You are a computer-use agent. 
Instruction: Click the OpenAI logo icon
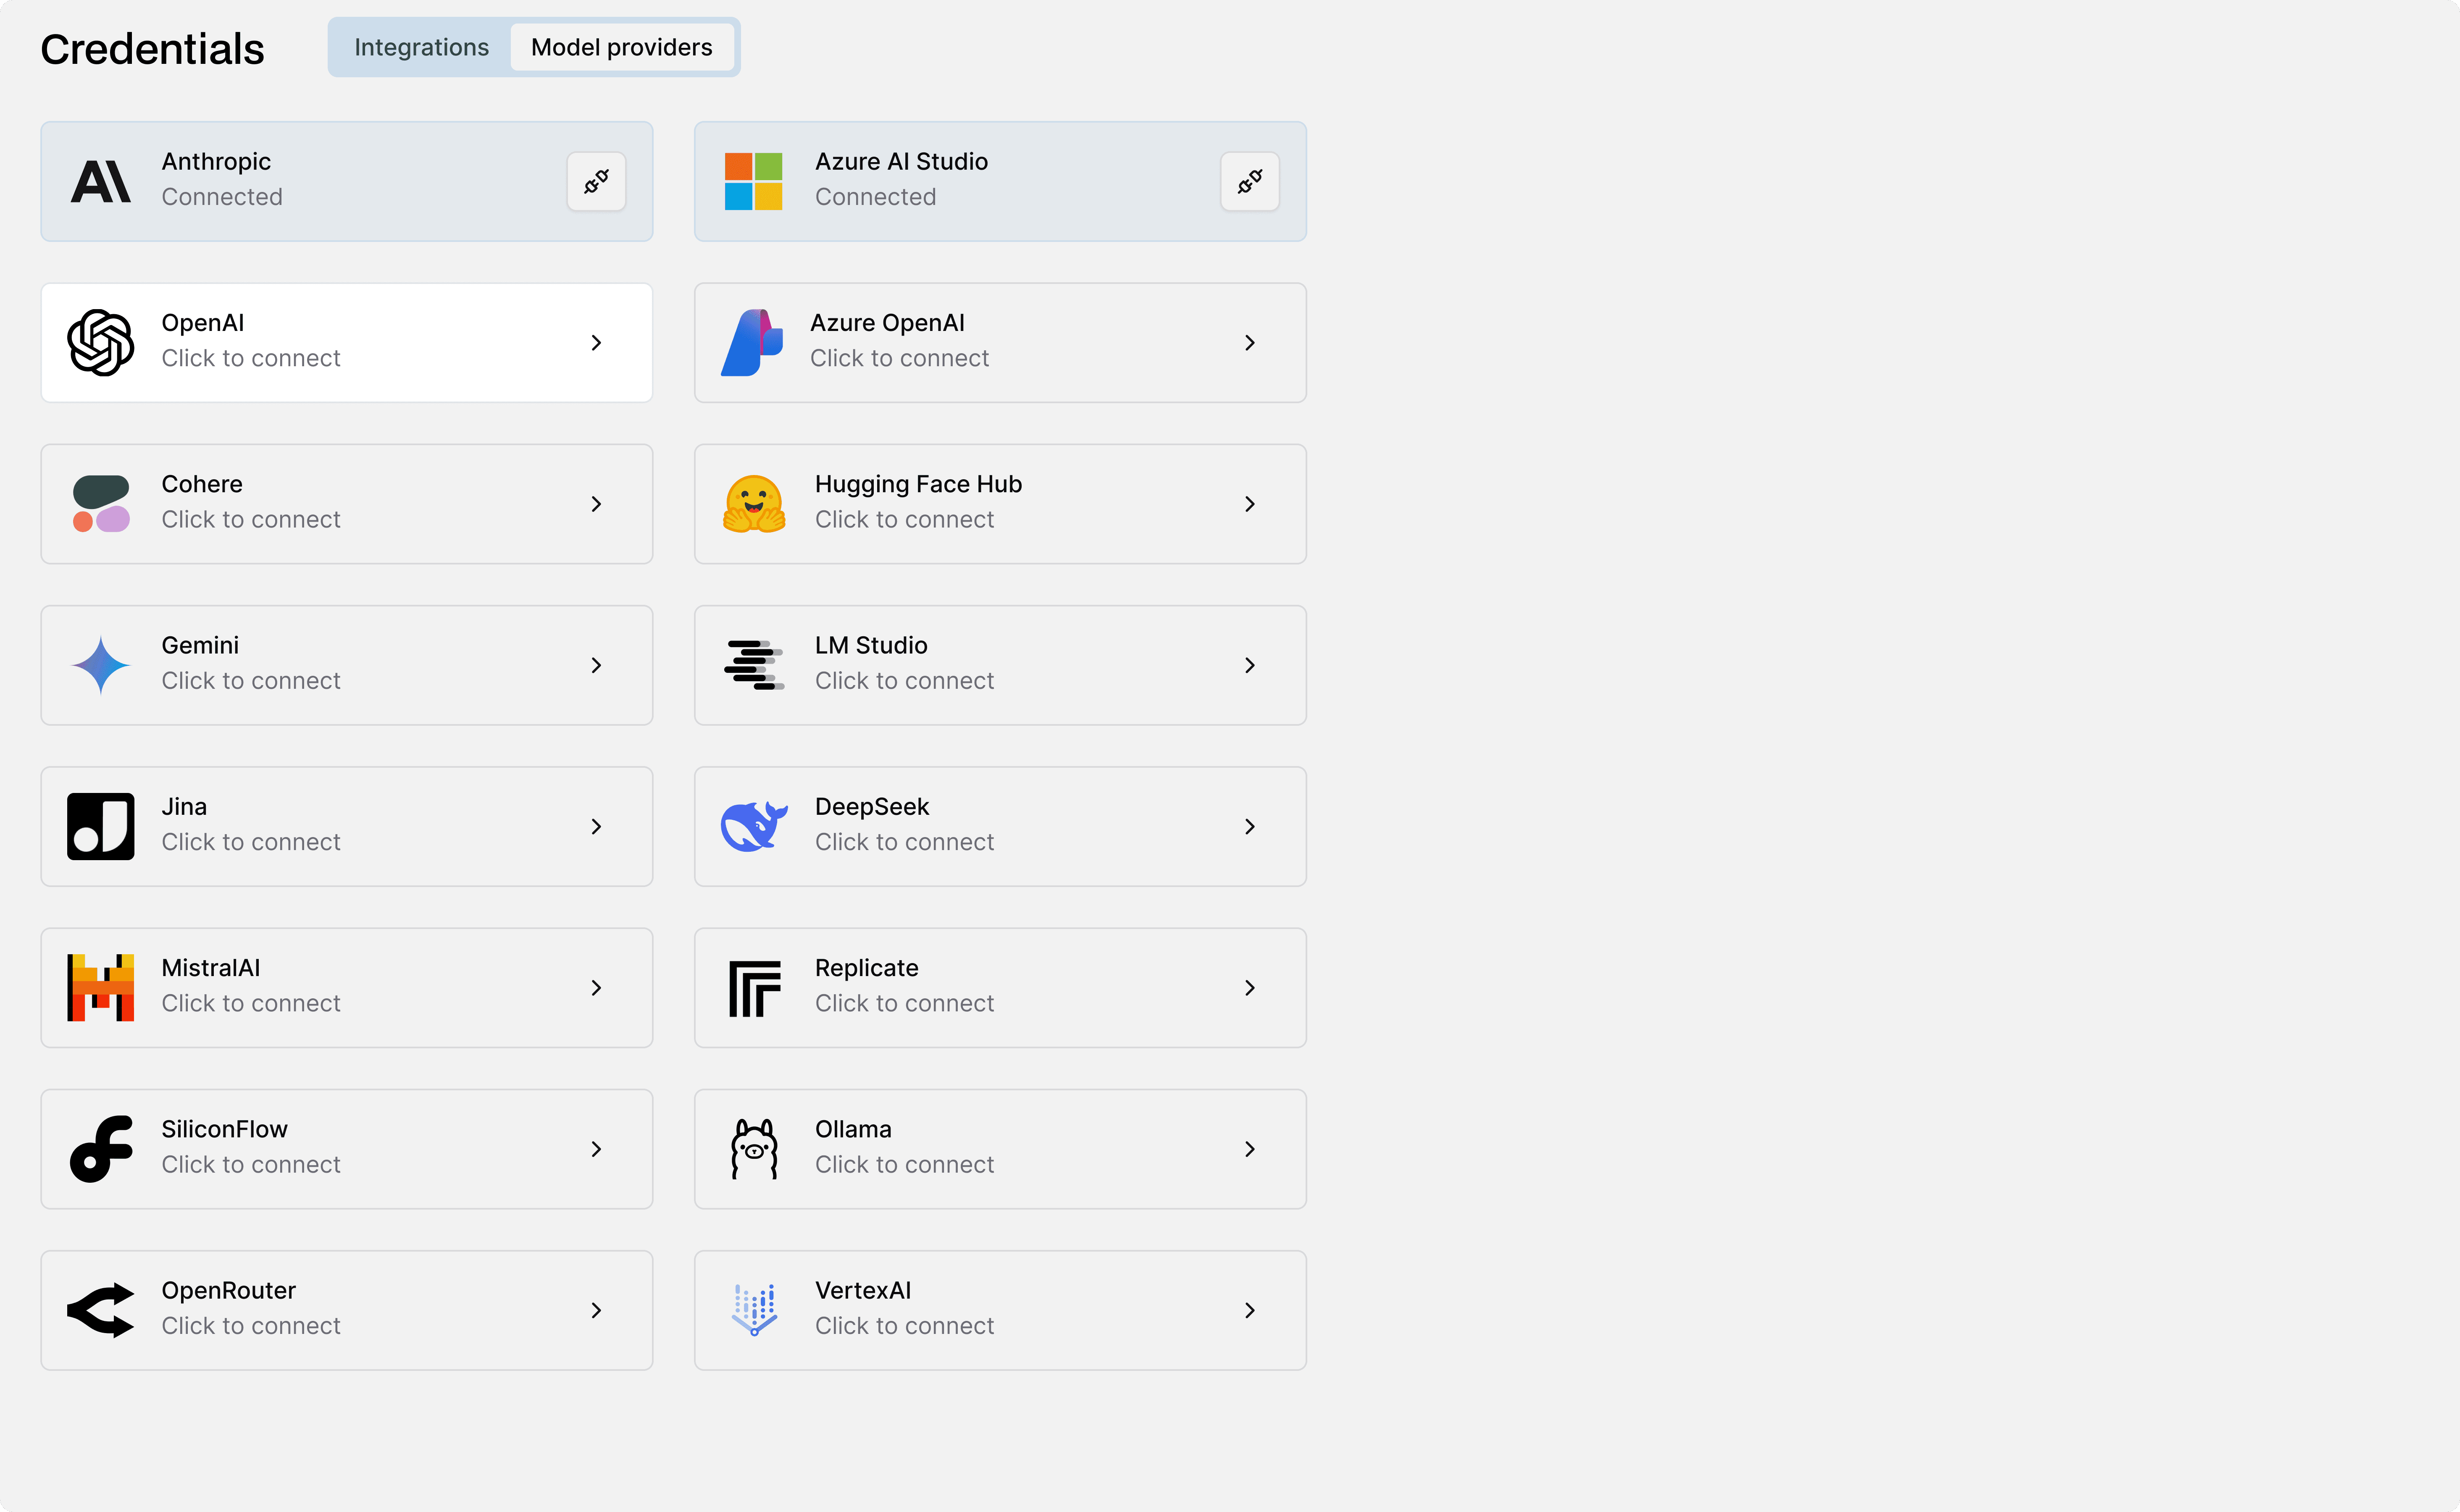point(101,343)
